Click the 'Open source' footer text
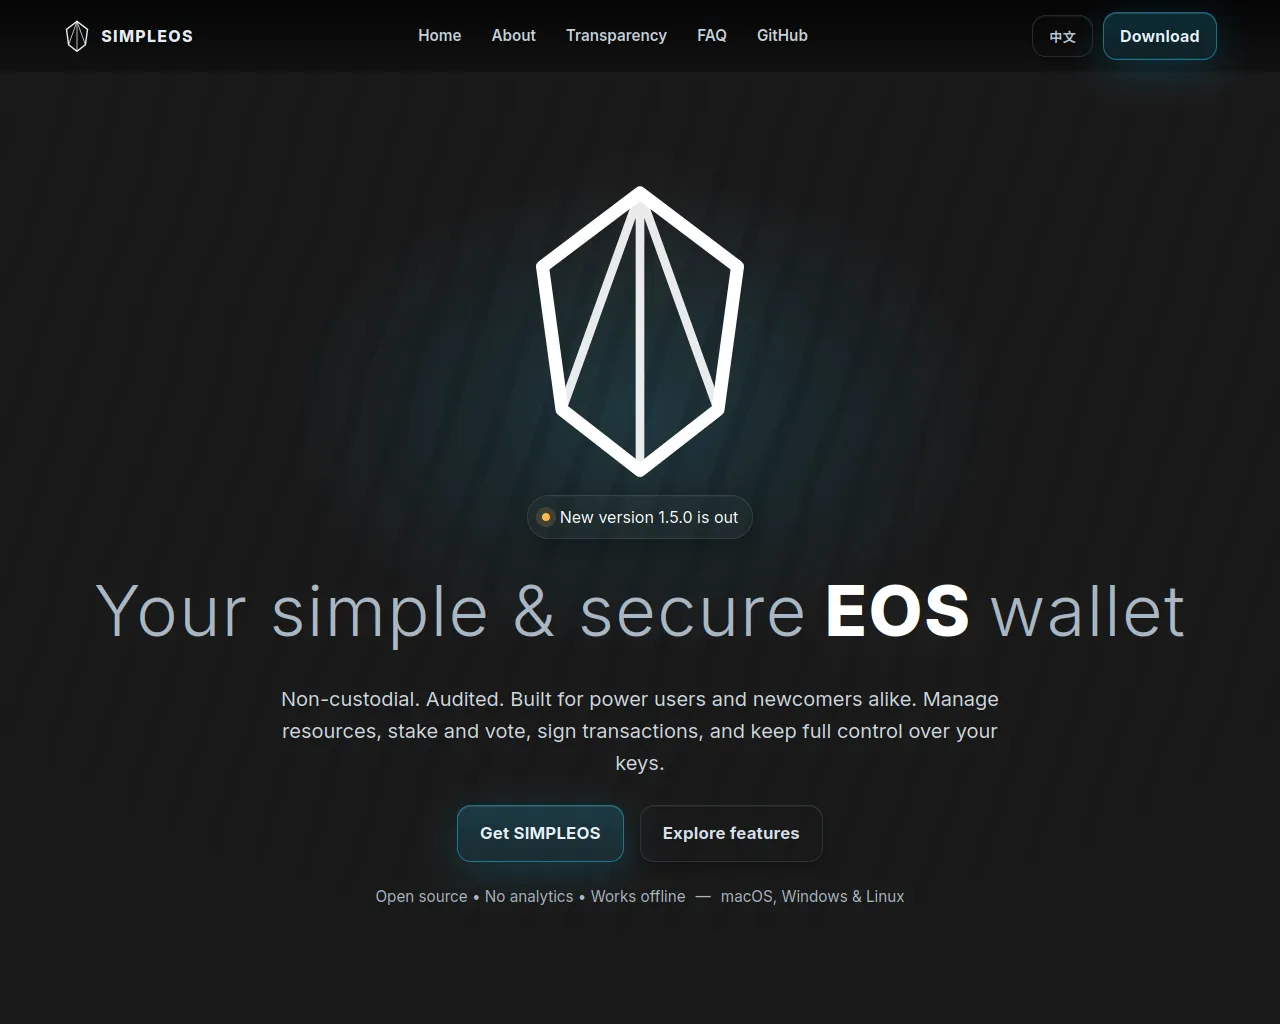This screenshot has width=1280, height=1024. 421,896
